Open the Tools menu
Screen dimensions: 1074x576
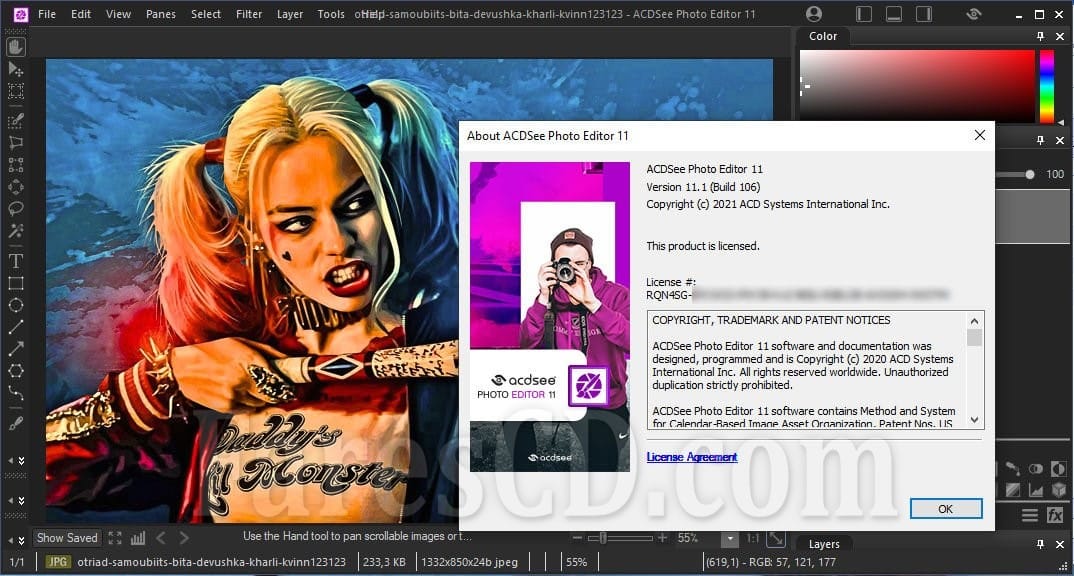click(x=331, y=14)
